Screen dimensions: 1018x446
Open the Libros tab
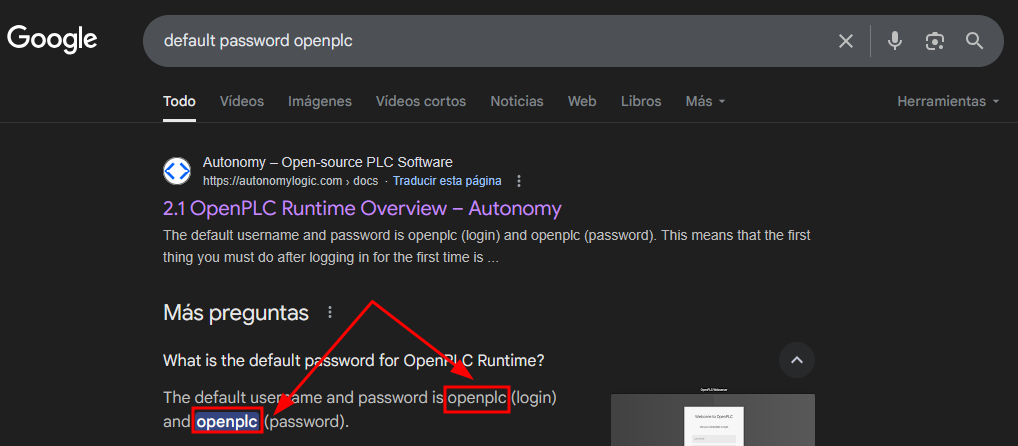(641, 101)
